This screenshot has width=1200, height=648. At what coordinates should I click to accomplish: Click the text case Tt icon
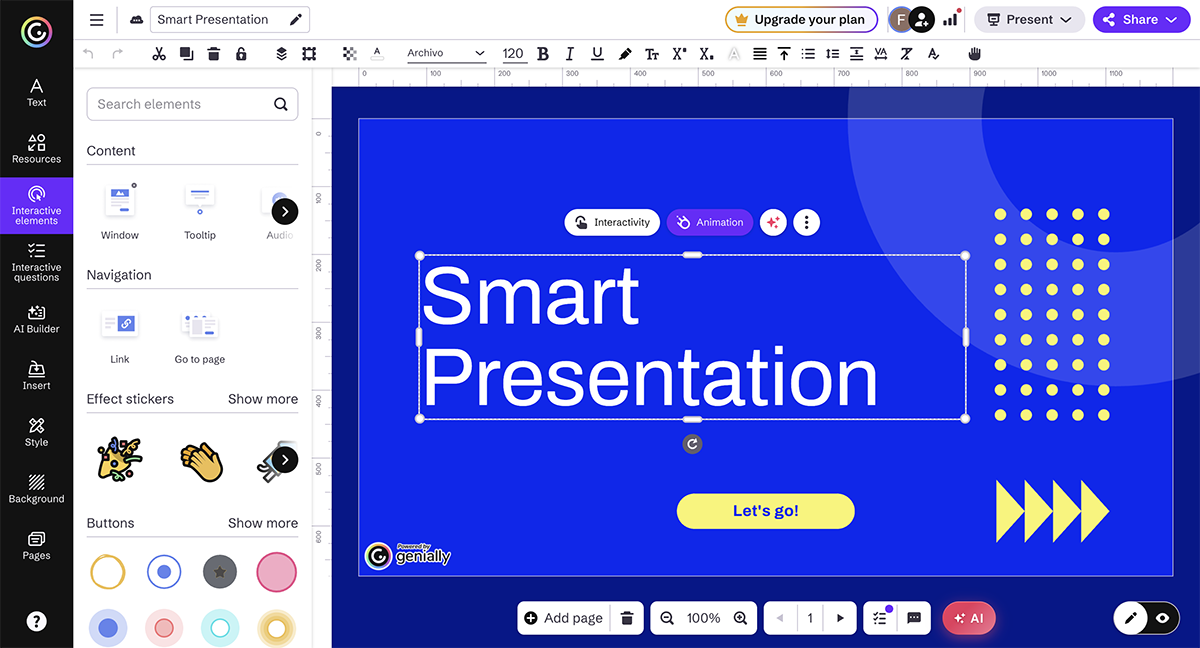coord(652,54)
